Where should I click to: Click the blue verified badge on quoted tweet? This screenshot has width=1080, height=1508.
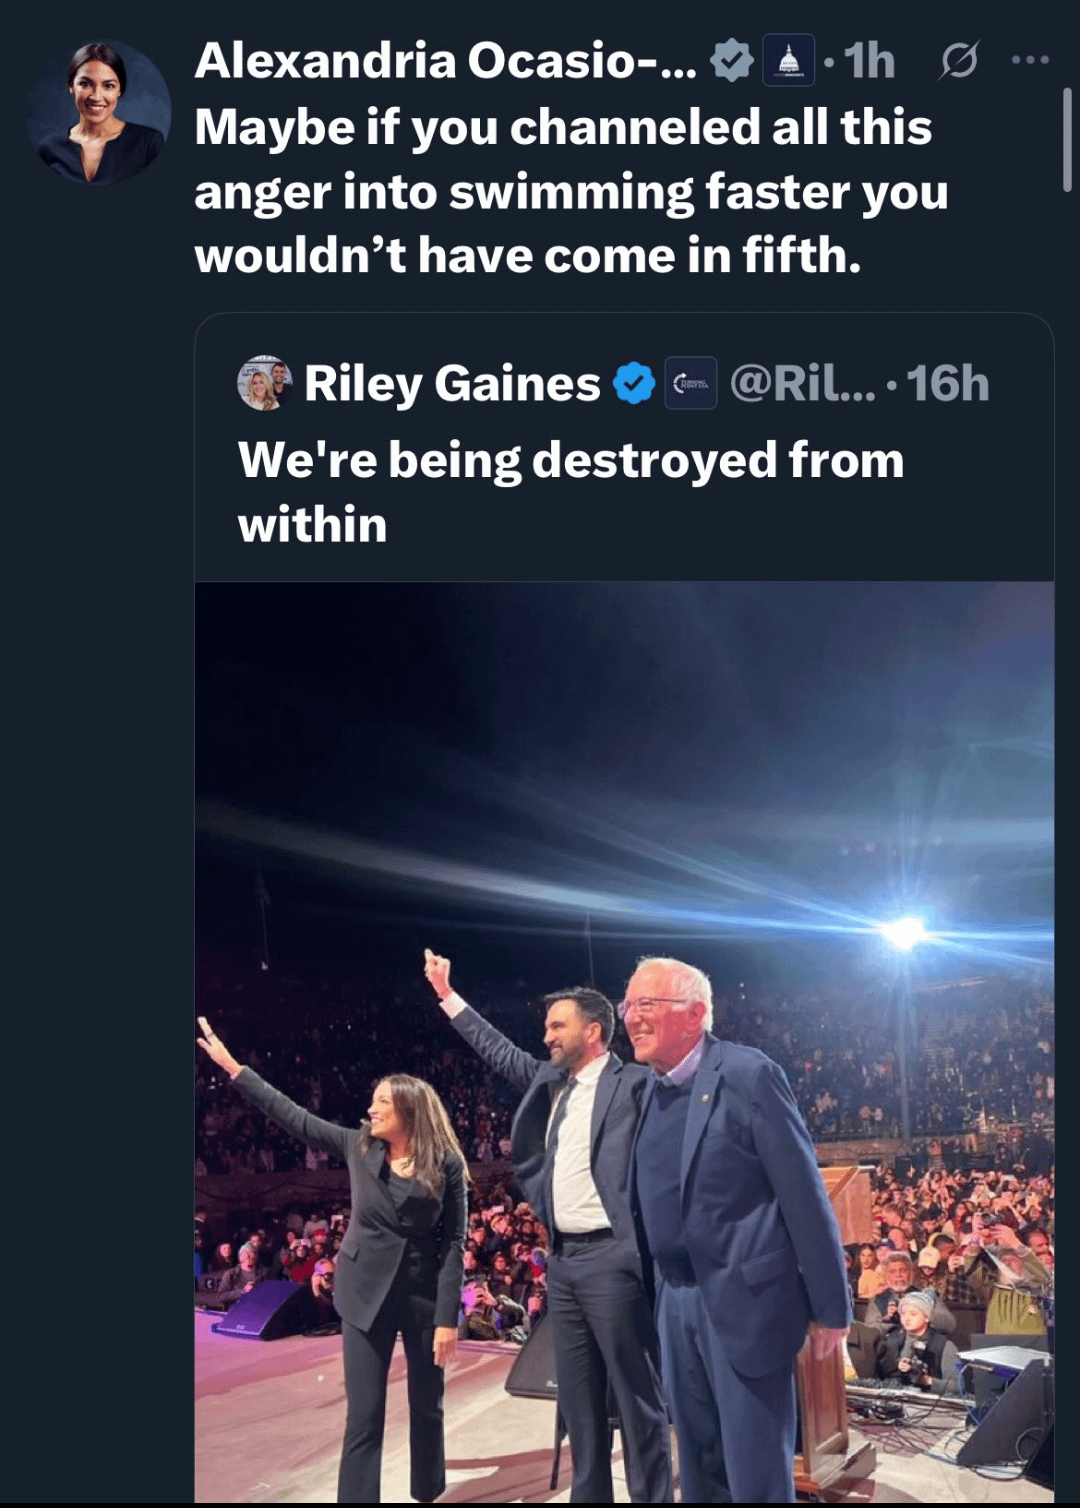tap(634, 384)
